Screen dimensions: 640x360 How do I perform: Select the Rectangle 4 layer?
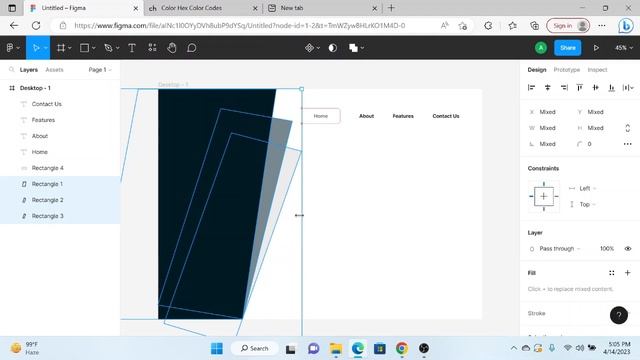pos(47,168)
